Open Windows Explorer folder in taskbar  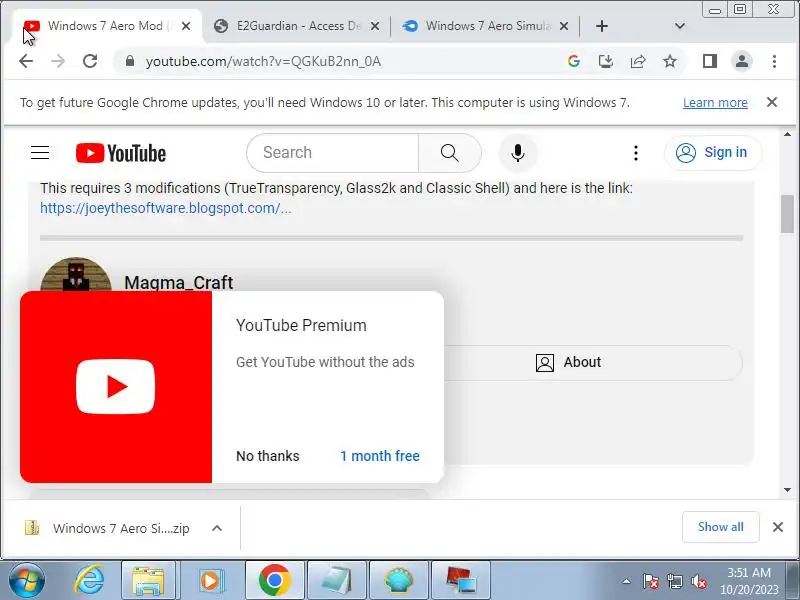coord(148,581)
